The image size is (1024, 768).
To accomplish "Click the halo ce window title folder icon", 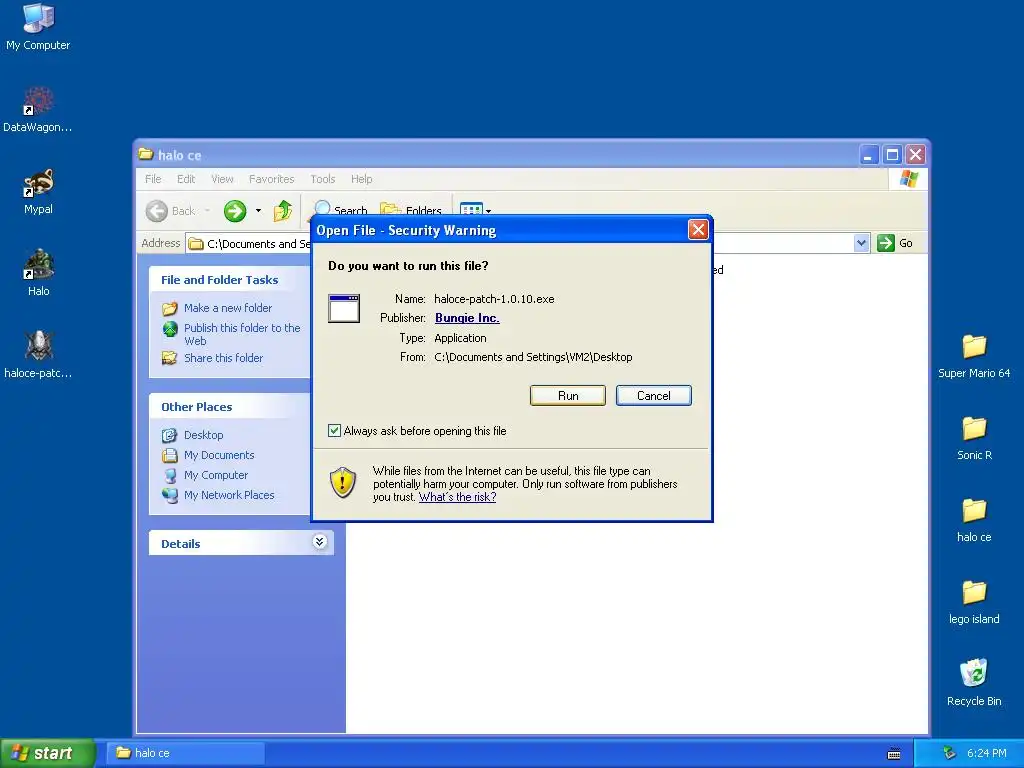I will pos(146,155).
